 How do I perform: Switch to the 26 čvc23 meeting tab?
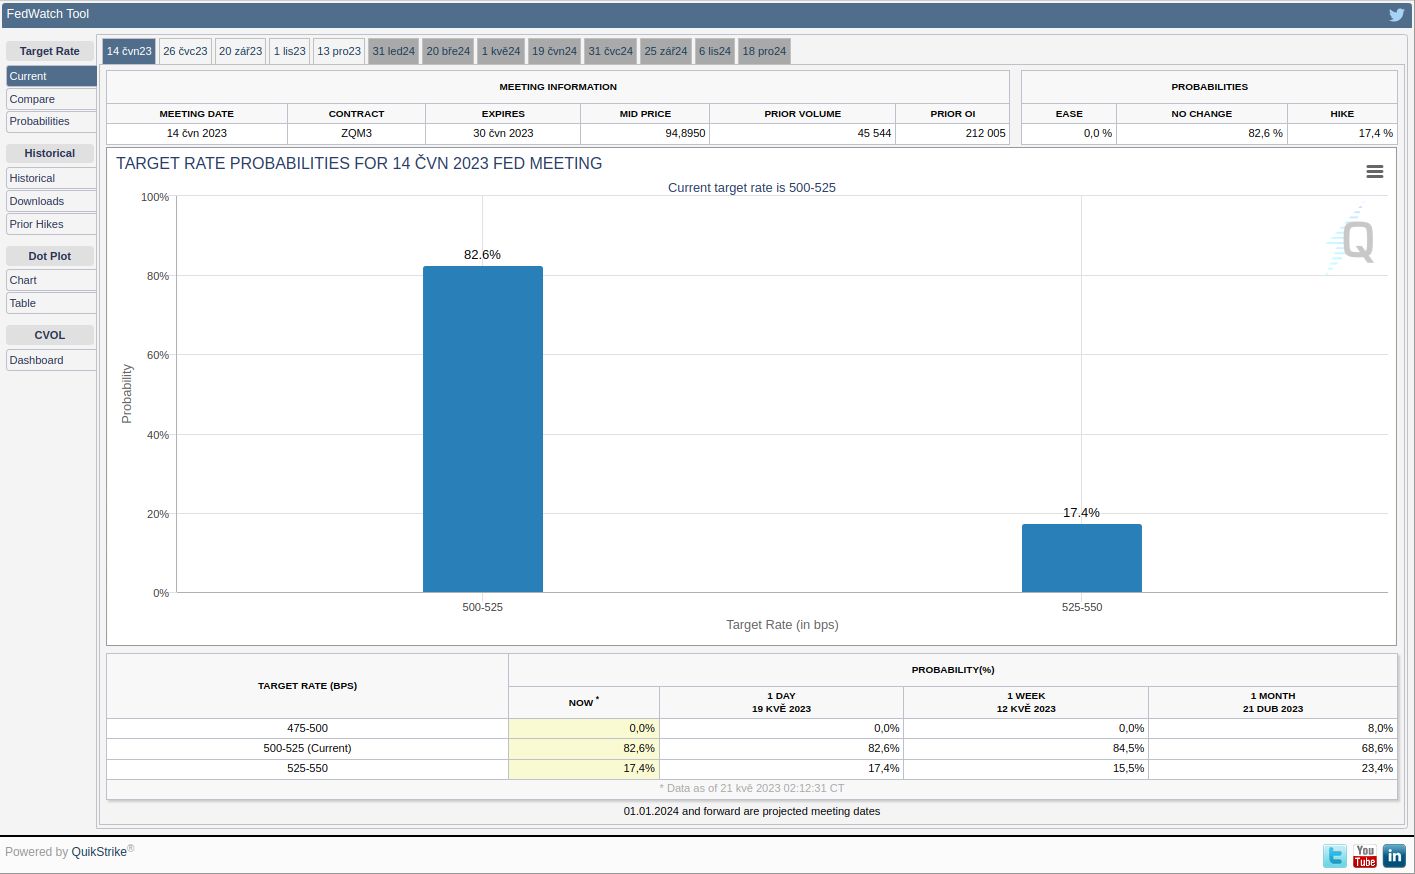[x=185, y=51]
